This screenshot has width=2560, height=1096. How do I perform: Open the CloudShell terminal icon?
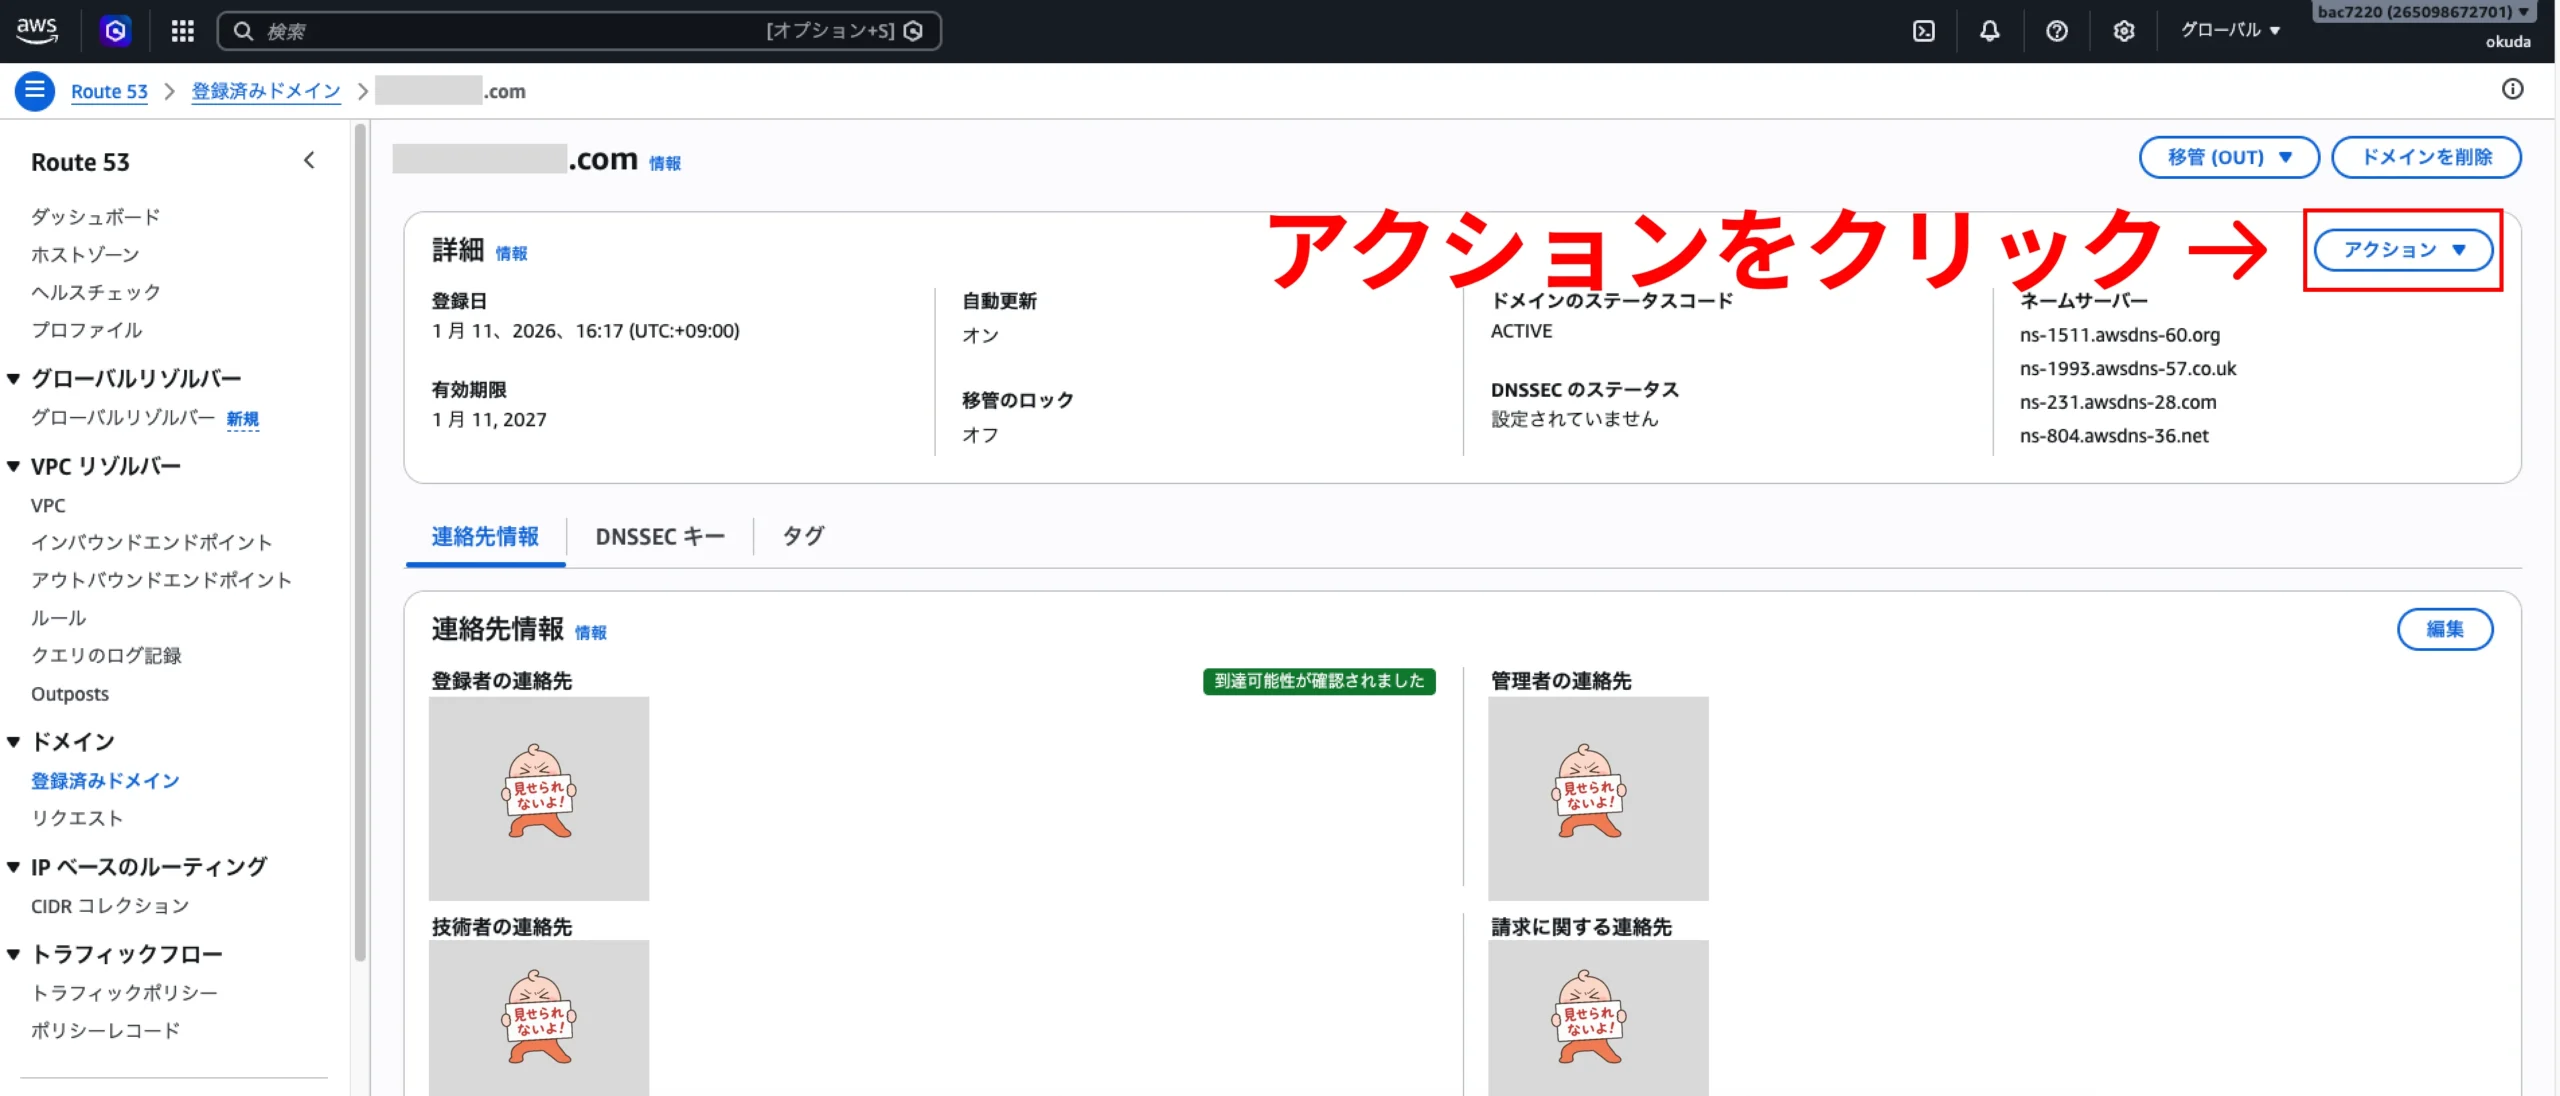tap(1923, 31)
